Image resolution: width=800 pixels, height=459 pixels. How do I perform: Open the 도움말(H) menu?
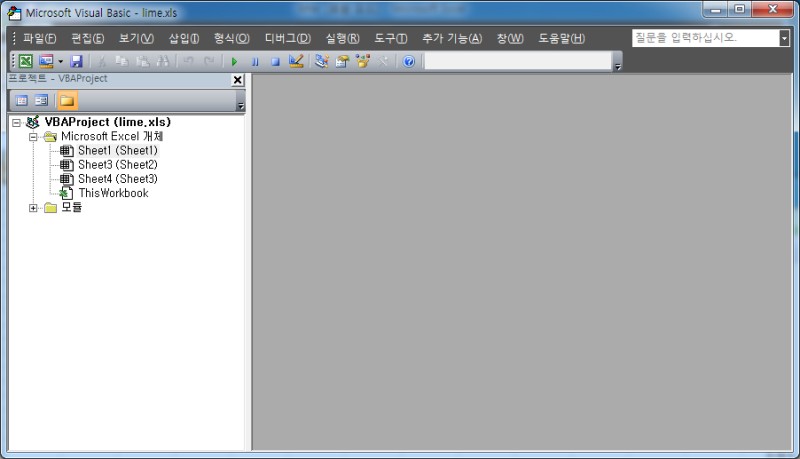(562, 38)
